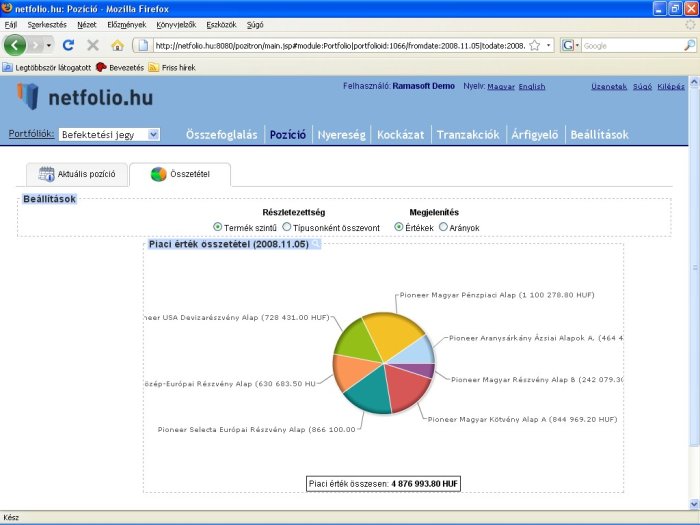Open the address bar history dropdown

(549, 46)
